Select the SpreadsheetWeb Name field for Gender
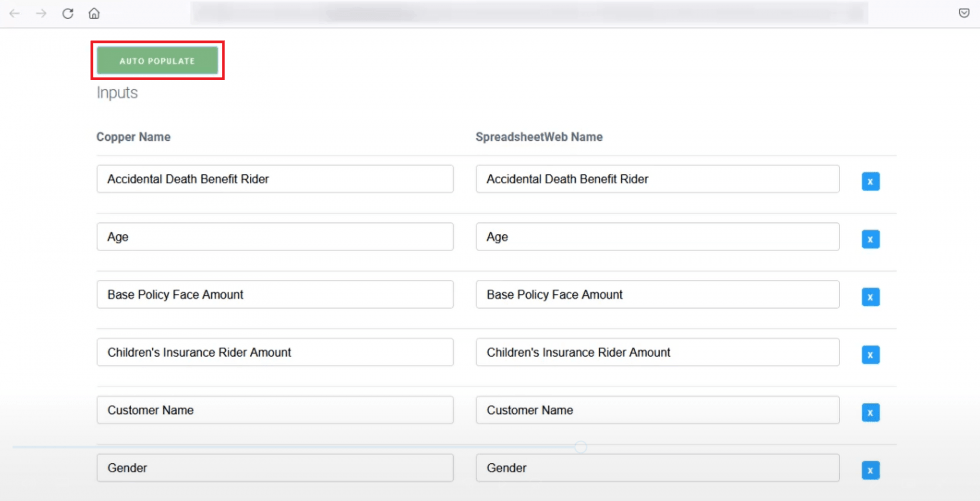This screenshot has height=501, width=980. tap(657, 468)
